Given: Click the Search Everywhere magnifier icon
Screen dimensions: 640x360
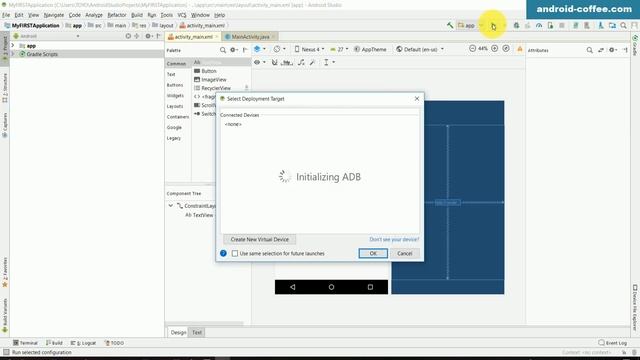Looking at the screenshot, I should pyautogui.click(x=623, y=25).
